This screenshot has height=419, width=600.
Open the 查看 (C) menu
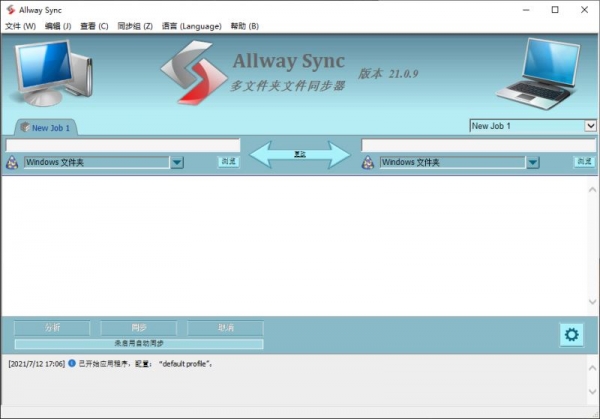[94, 26]
